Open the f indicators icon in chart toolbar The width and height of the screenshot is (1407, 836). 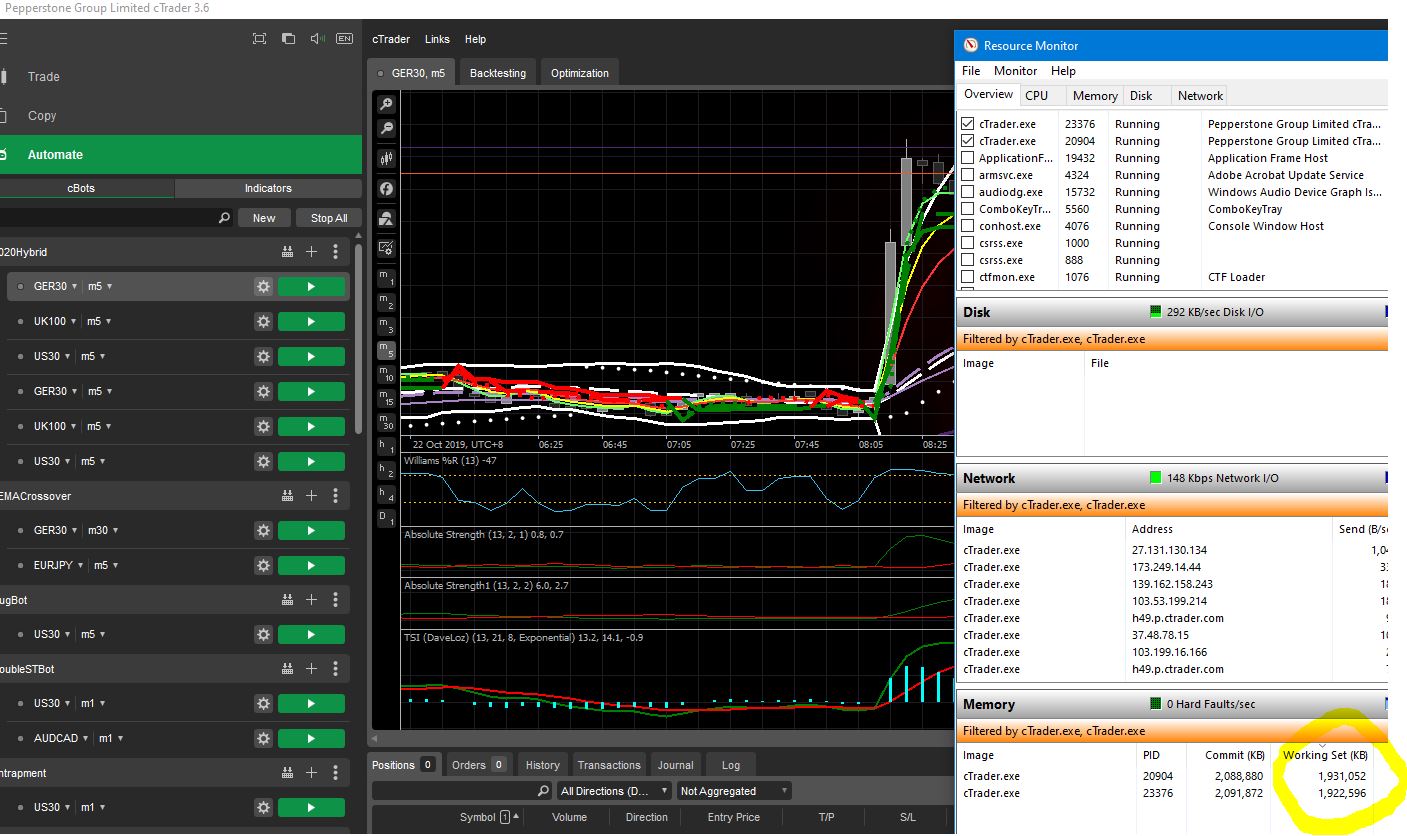pos(386,188)
